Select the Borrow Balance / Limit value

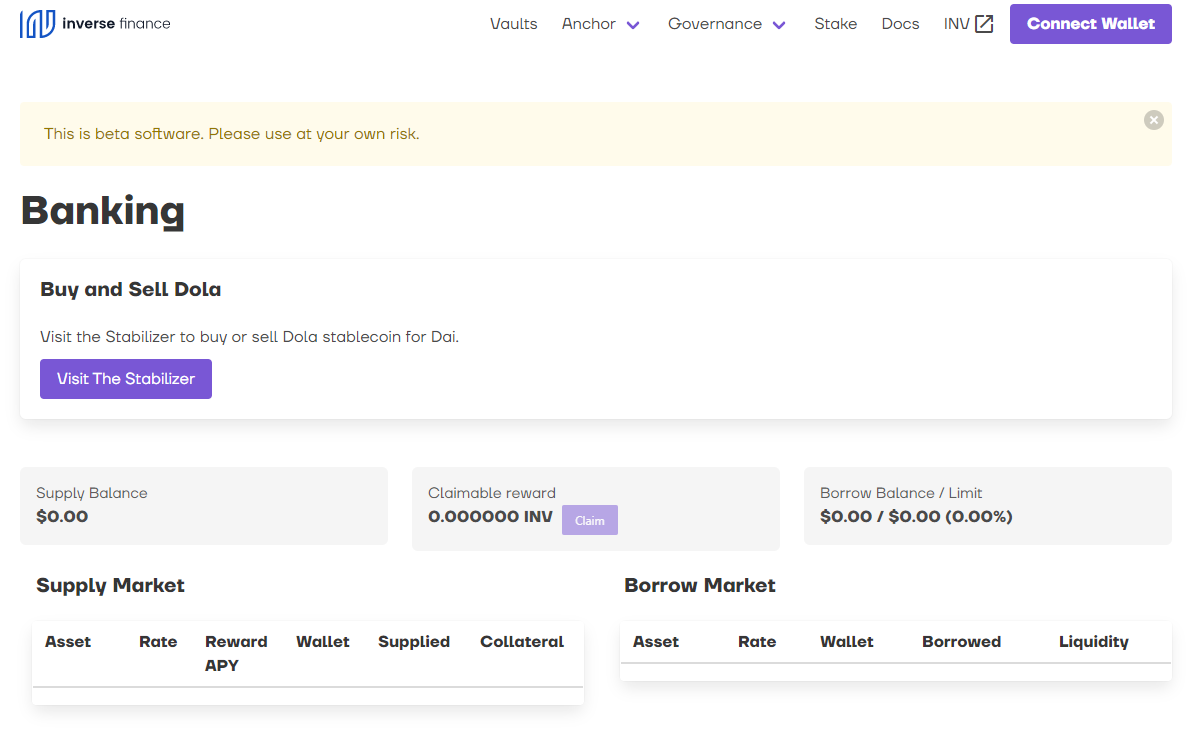pyautogui.click(x=916, y=517)
